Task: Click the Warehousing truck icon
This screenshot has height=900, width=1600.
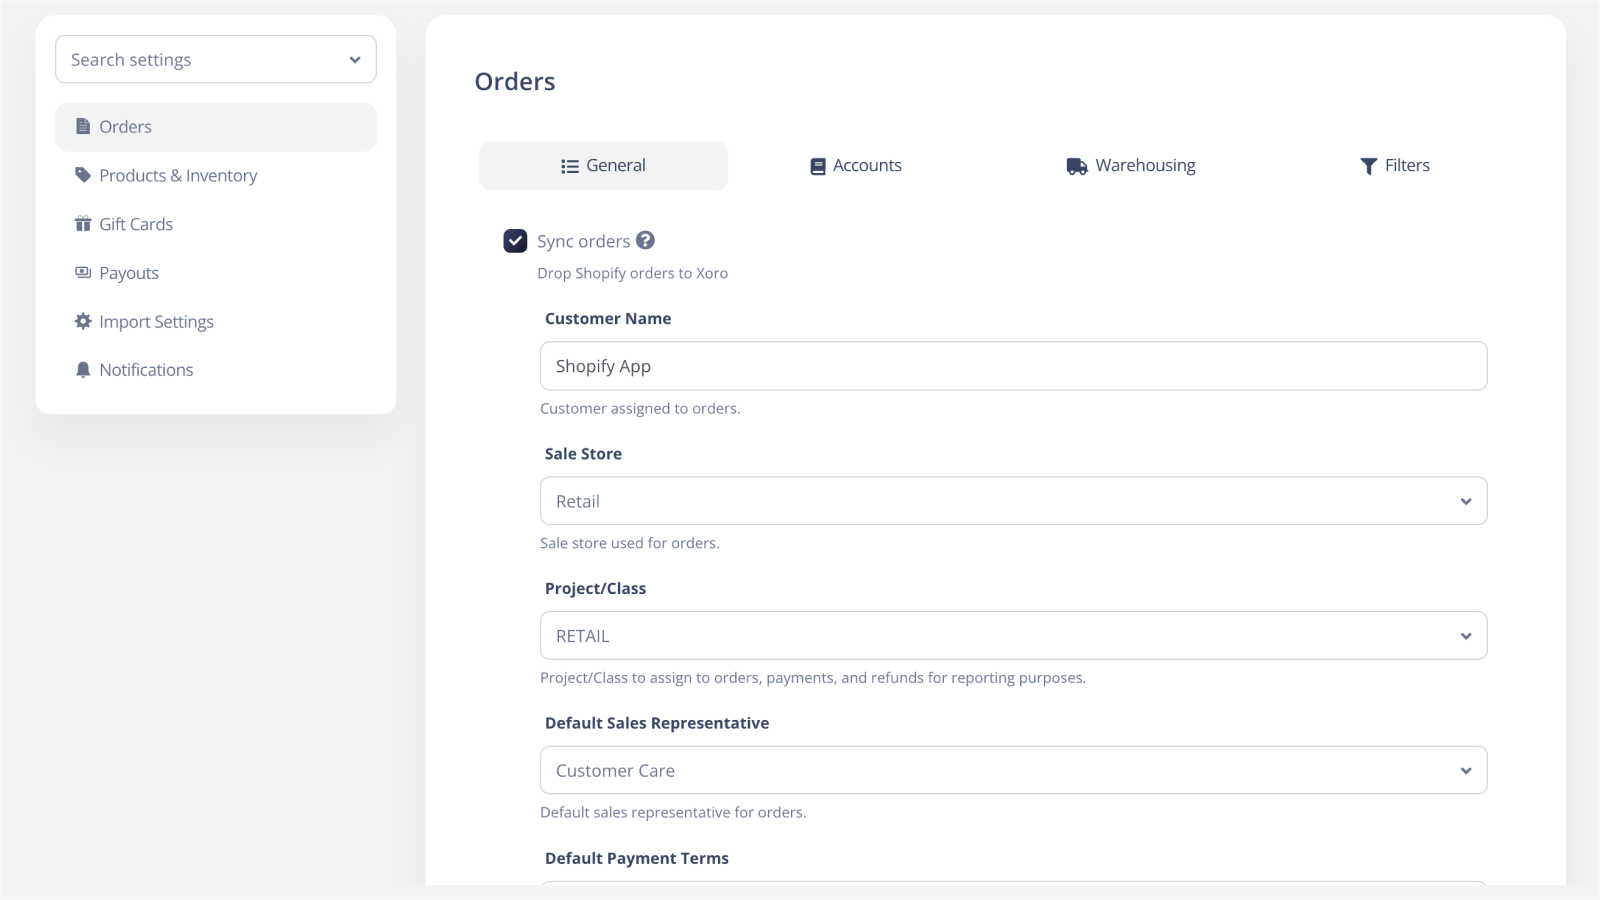Action: (1076, 166)
